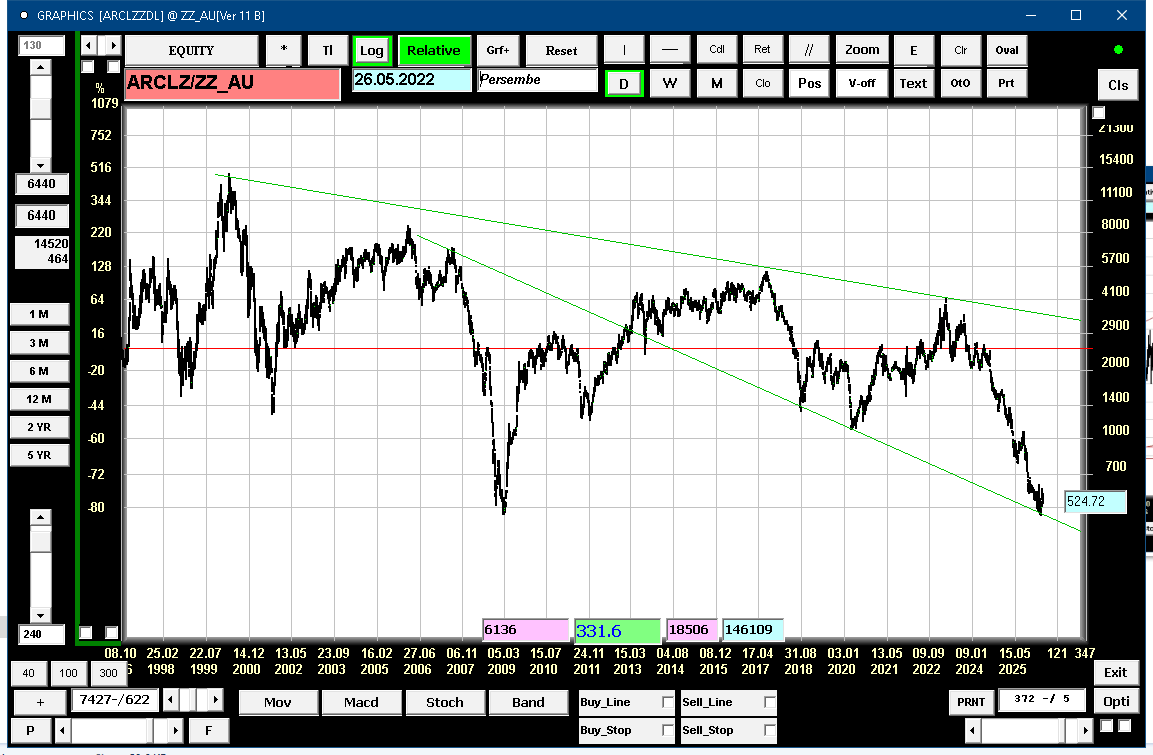Pick the parallel lines (//) tool

click(x=809, y=50)
